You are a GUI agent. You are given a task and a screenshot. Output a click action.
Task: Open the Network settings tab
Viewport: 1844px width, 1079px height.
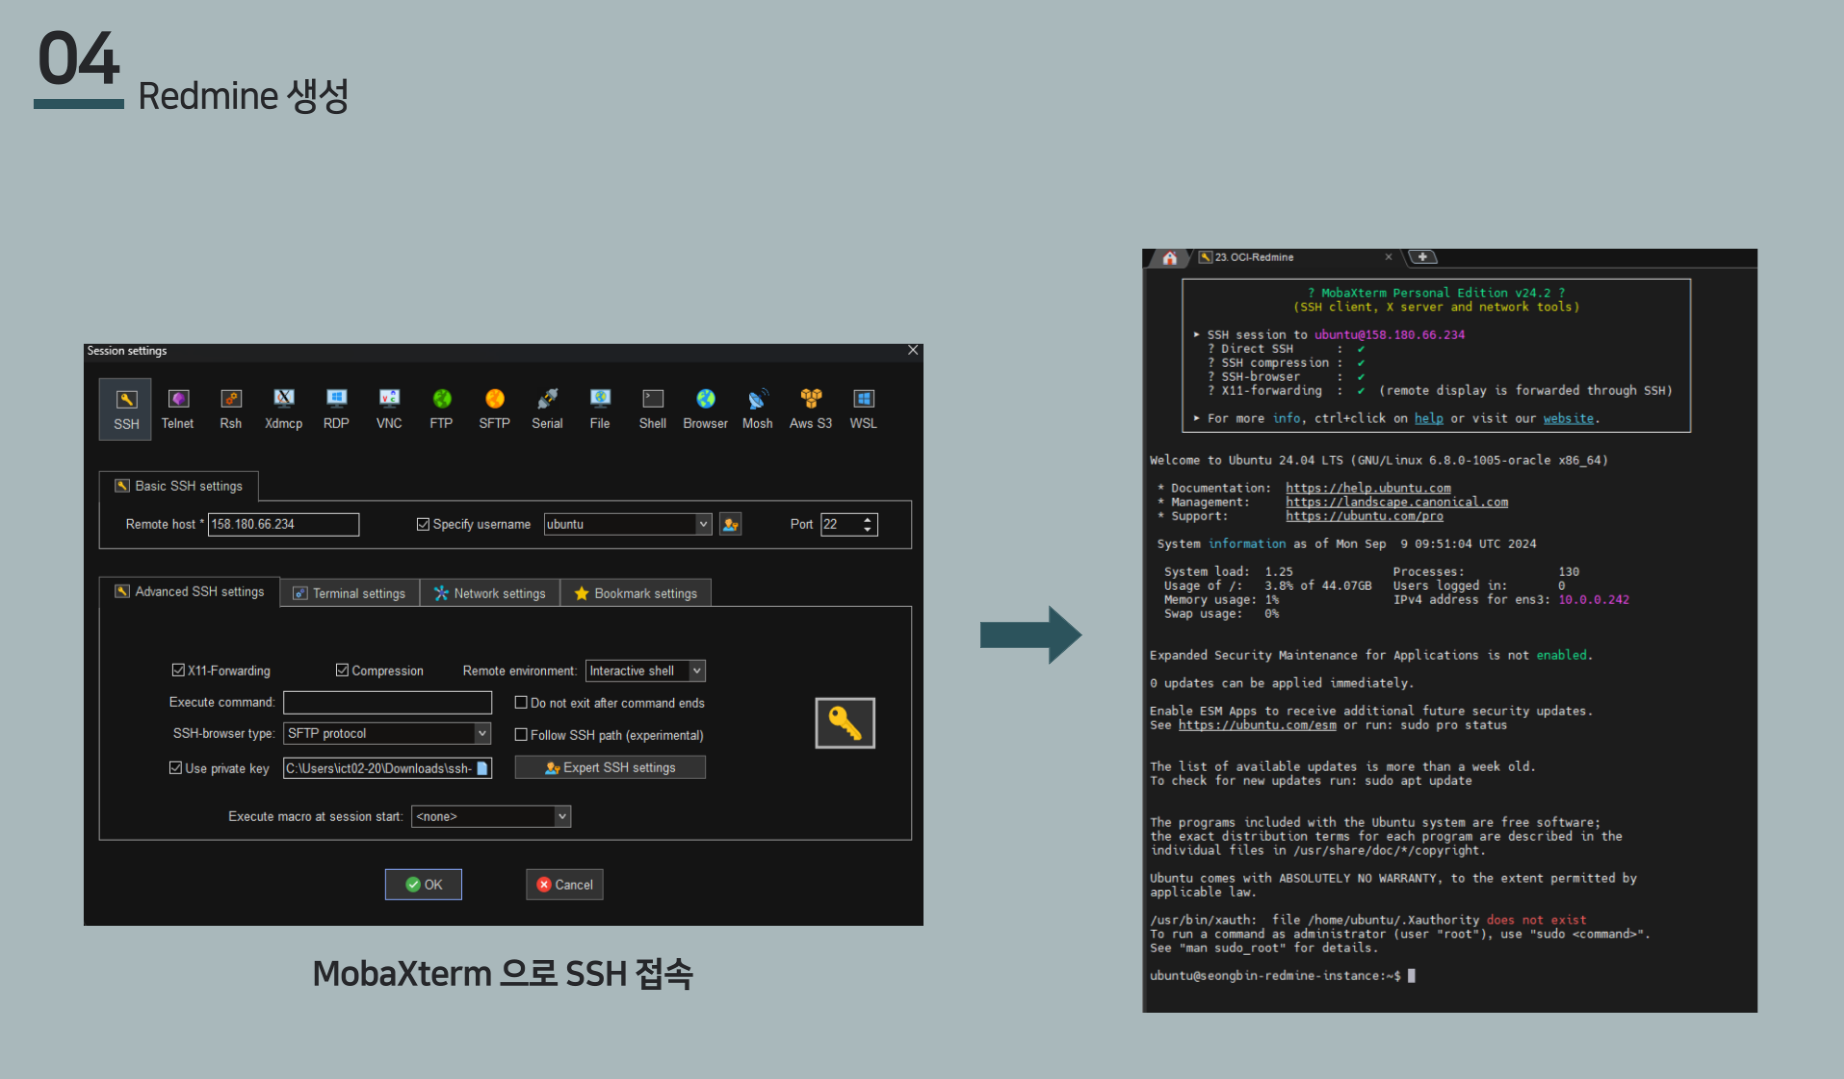coord(490,593)
